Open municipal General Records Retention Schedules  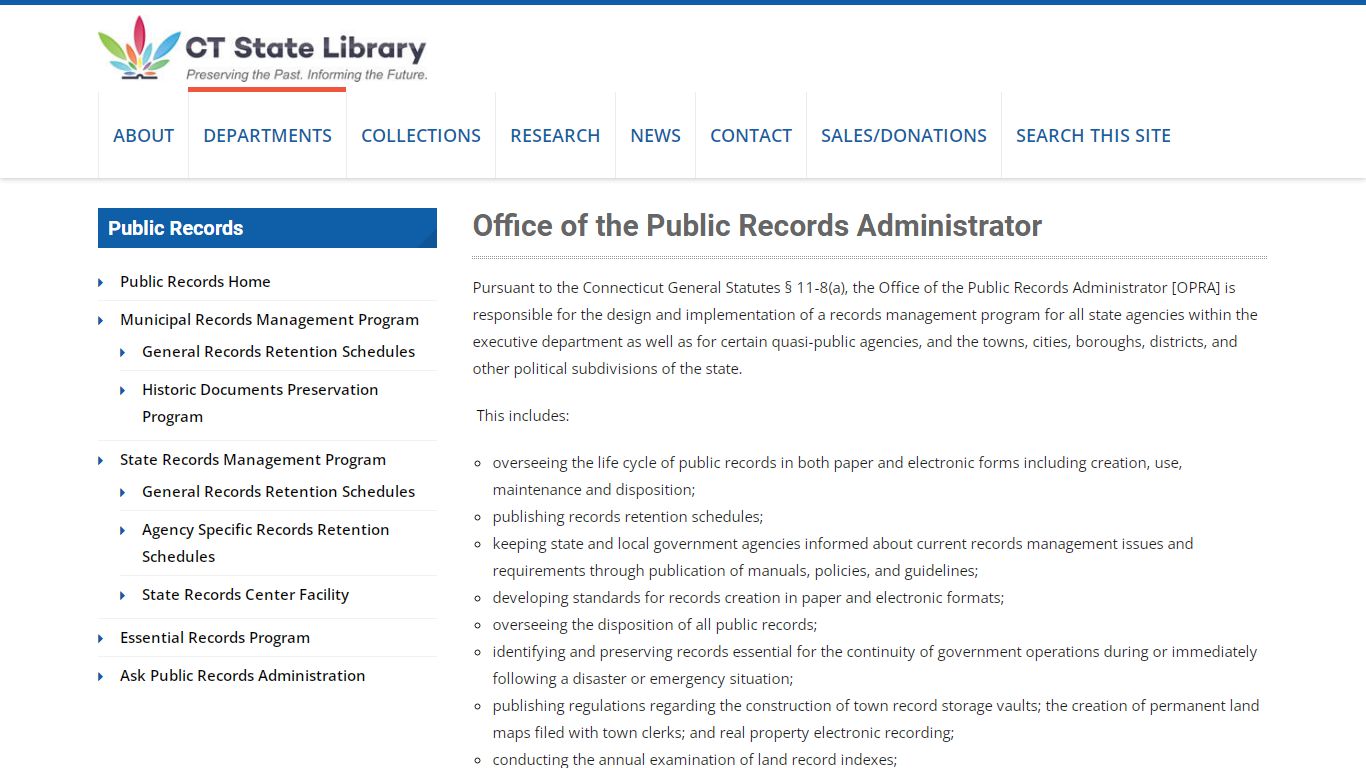click(x=278, y=352)
